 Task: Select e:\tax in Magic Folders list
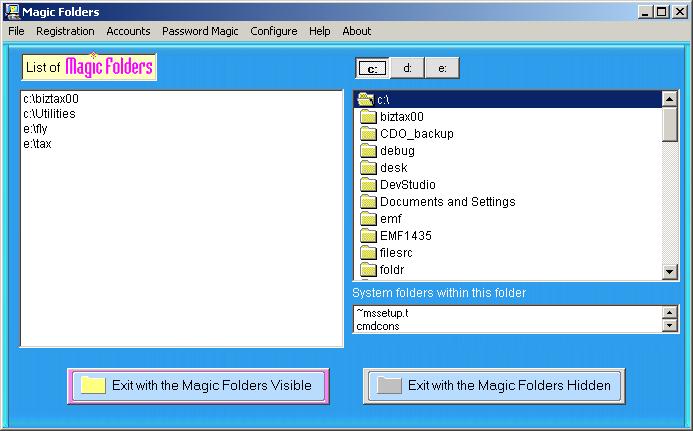(x=37, y=144)
